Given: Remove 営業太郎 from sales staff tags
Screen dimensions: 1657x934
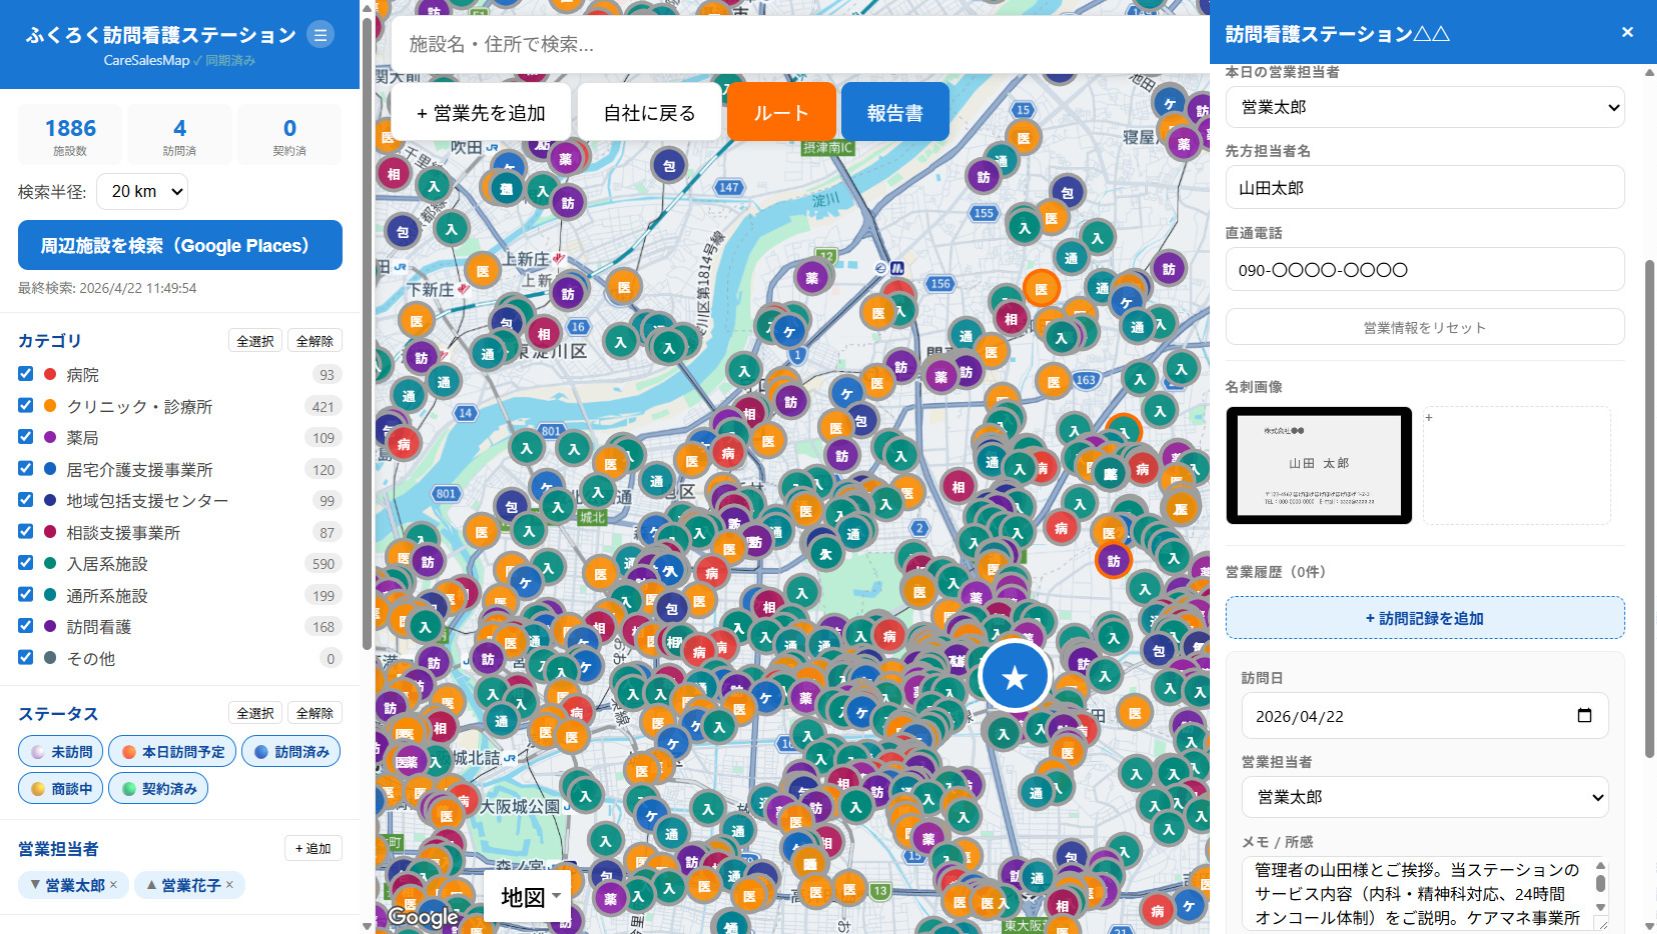Looking at the screenshot, I should point(114,885).
